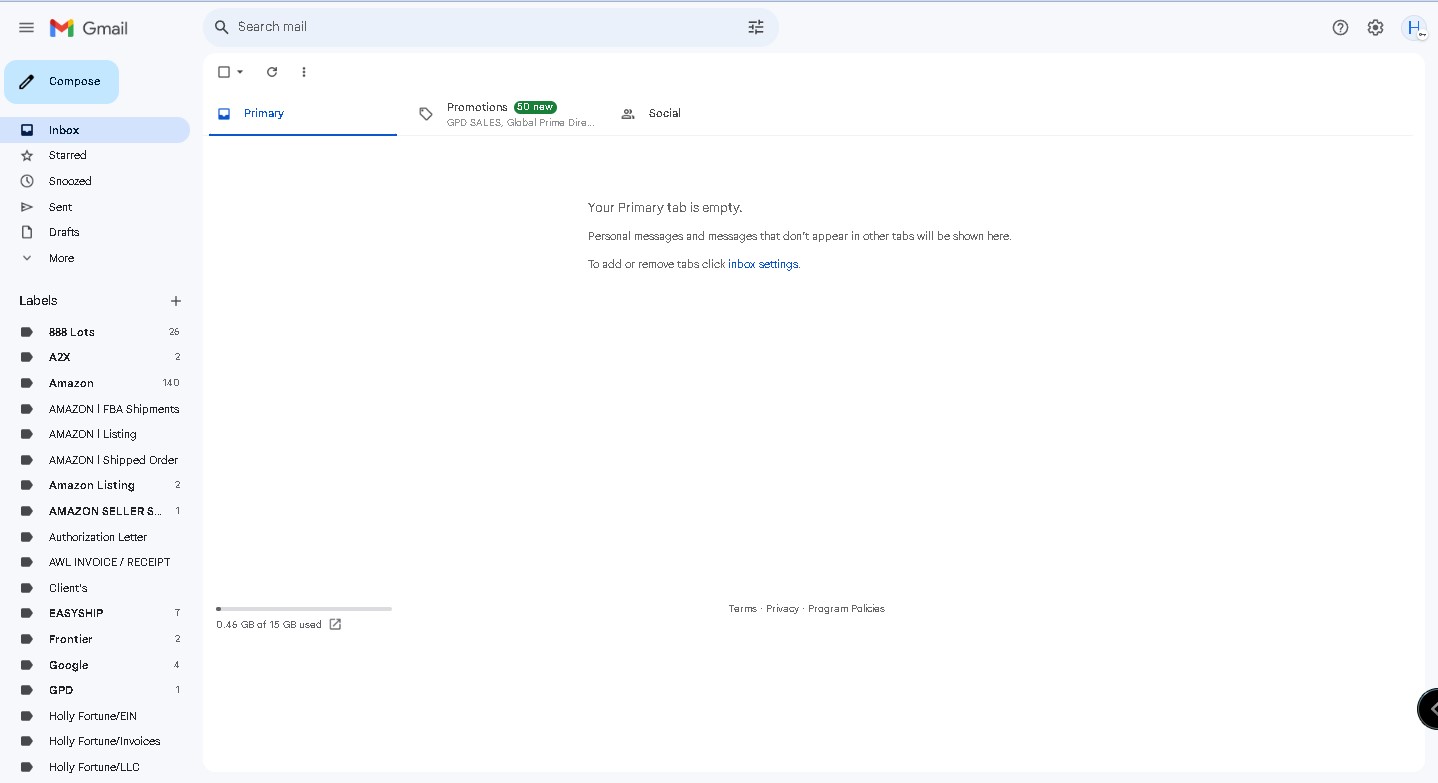This screenshot has height=783, width=1438.
Task: Click the Frontier label icon
Action: pyautogui.click(x=27, y=639)
